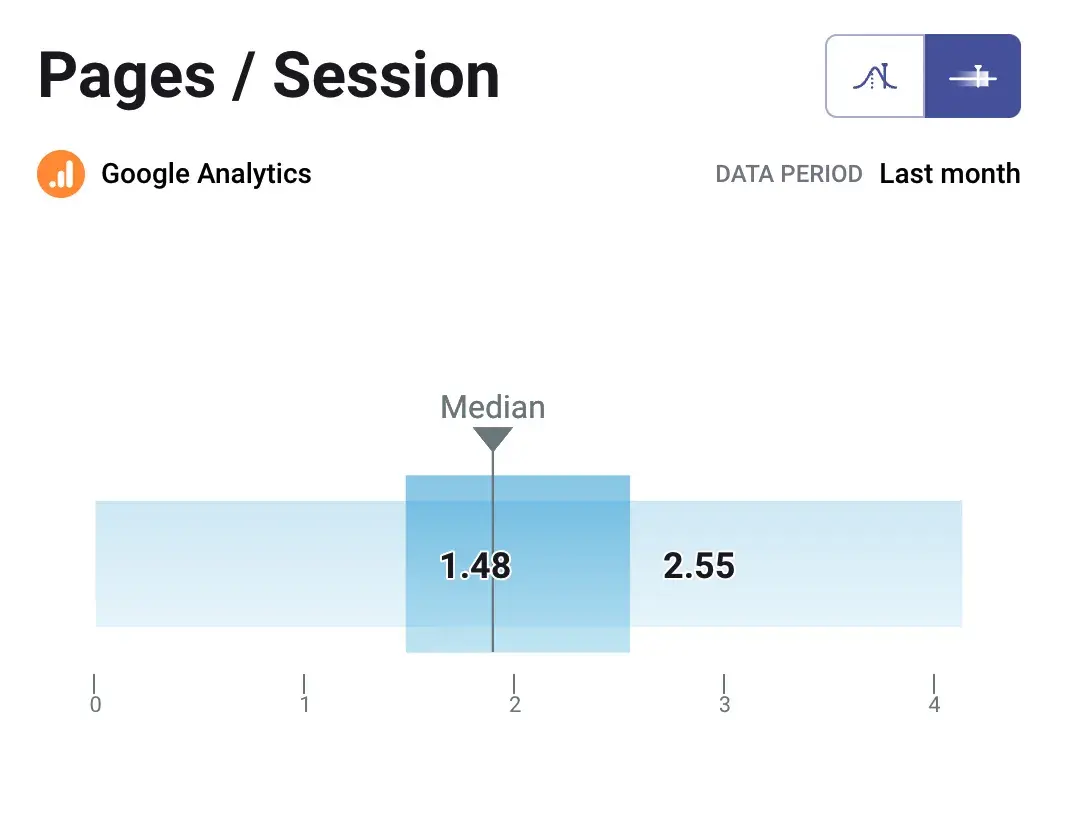This screenshot has height=836, width=1068.
Task: Click the dark blue interquartile range box
Action: (560, 520)
